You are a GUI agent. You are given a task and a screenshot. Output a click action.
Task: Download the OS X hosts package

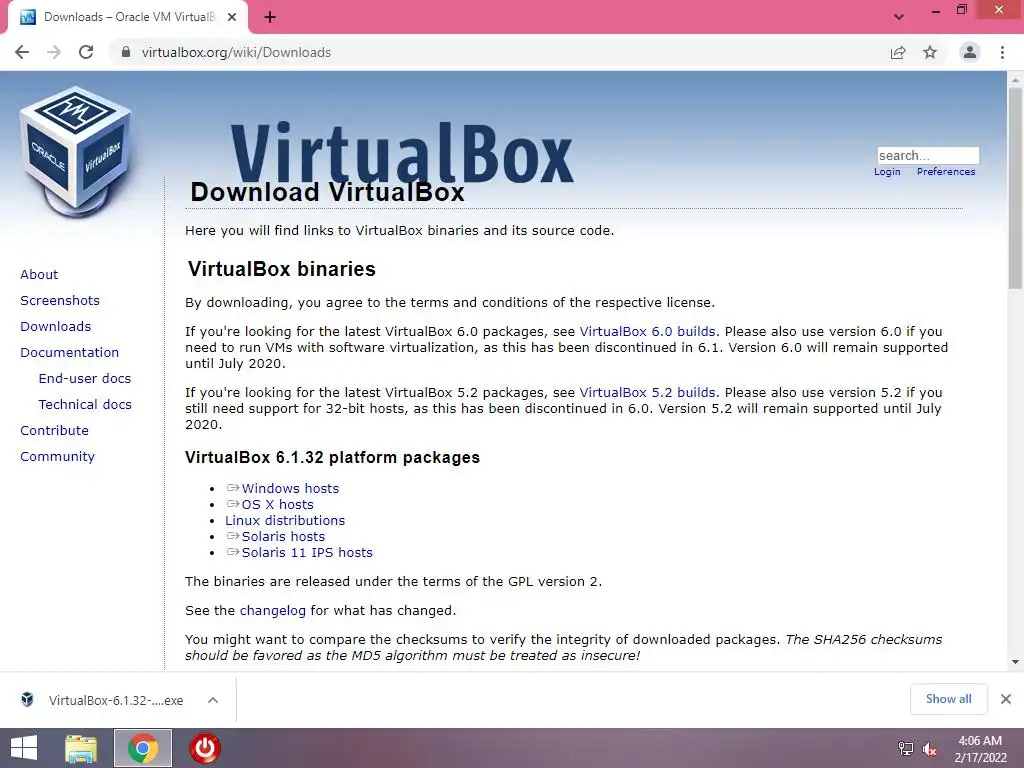point(278,505)
